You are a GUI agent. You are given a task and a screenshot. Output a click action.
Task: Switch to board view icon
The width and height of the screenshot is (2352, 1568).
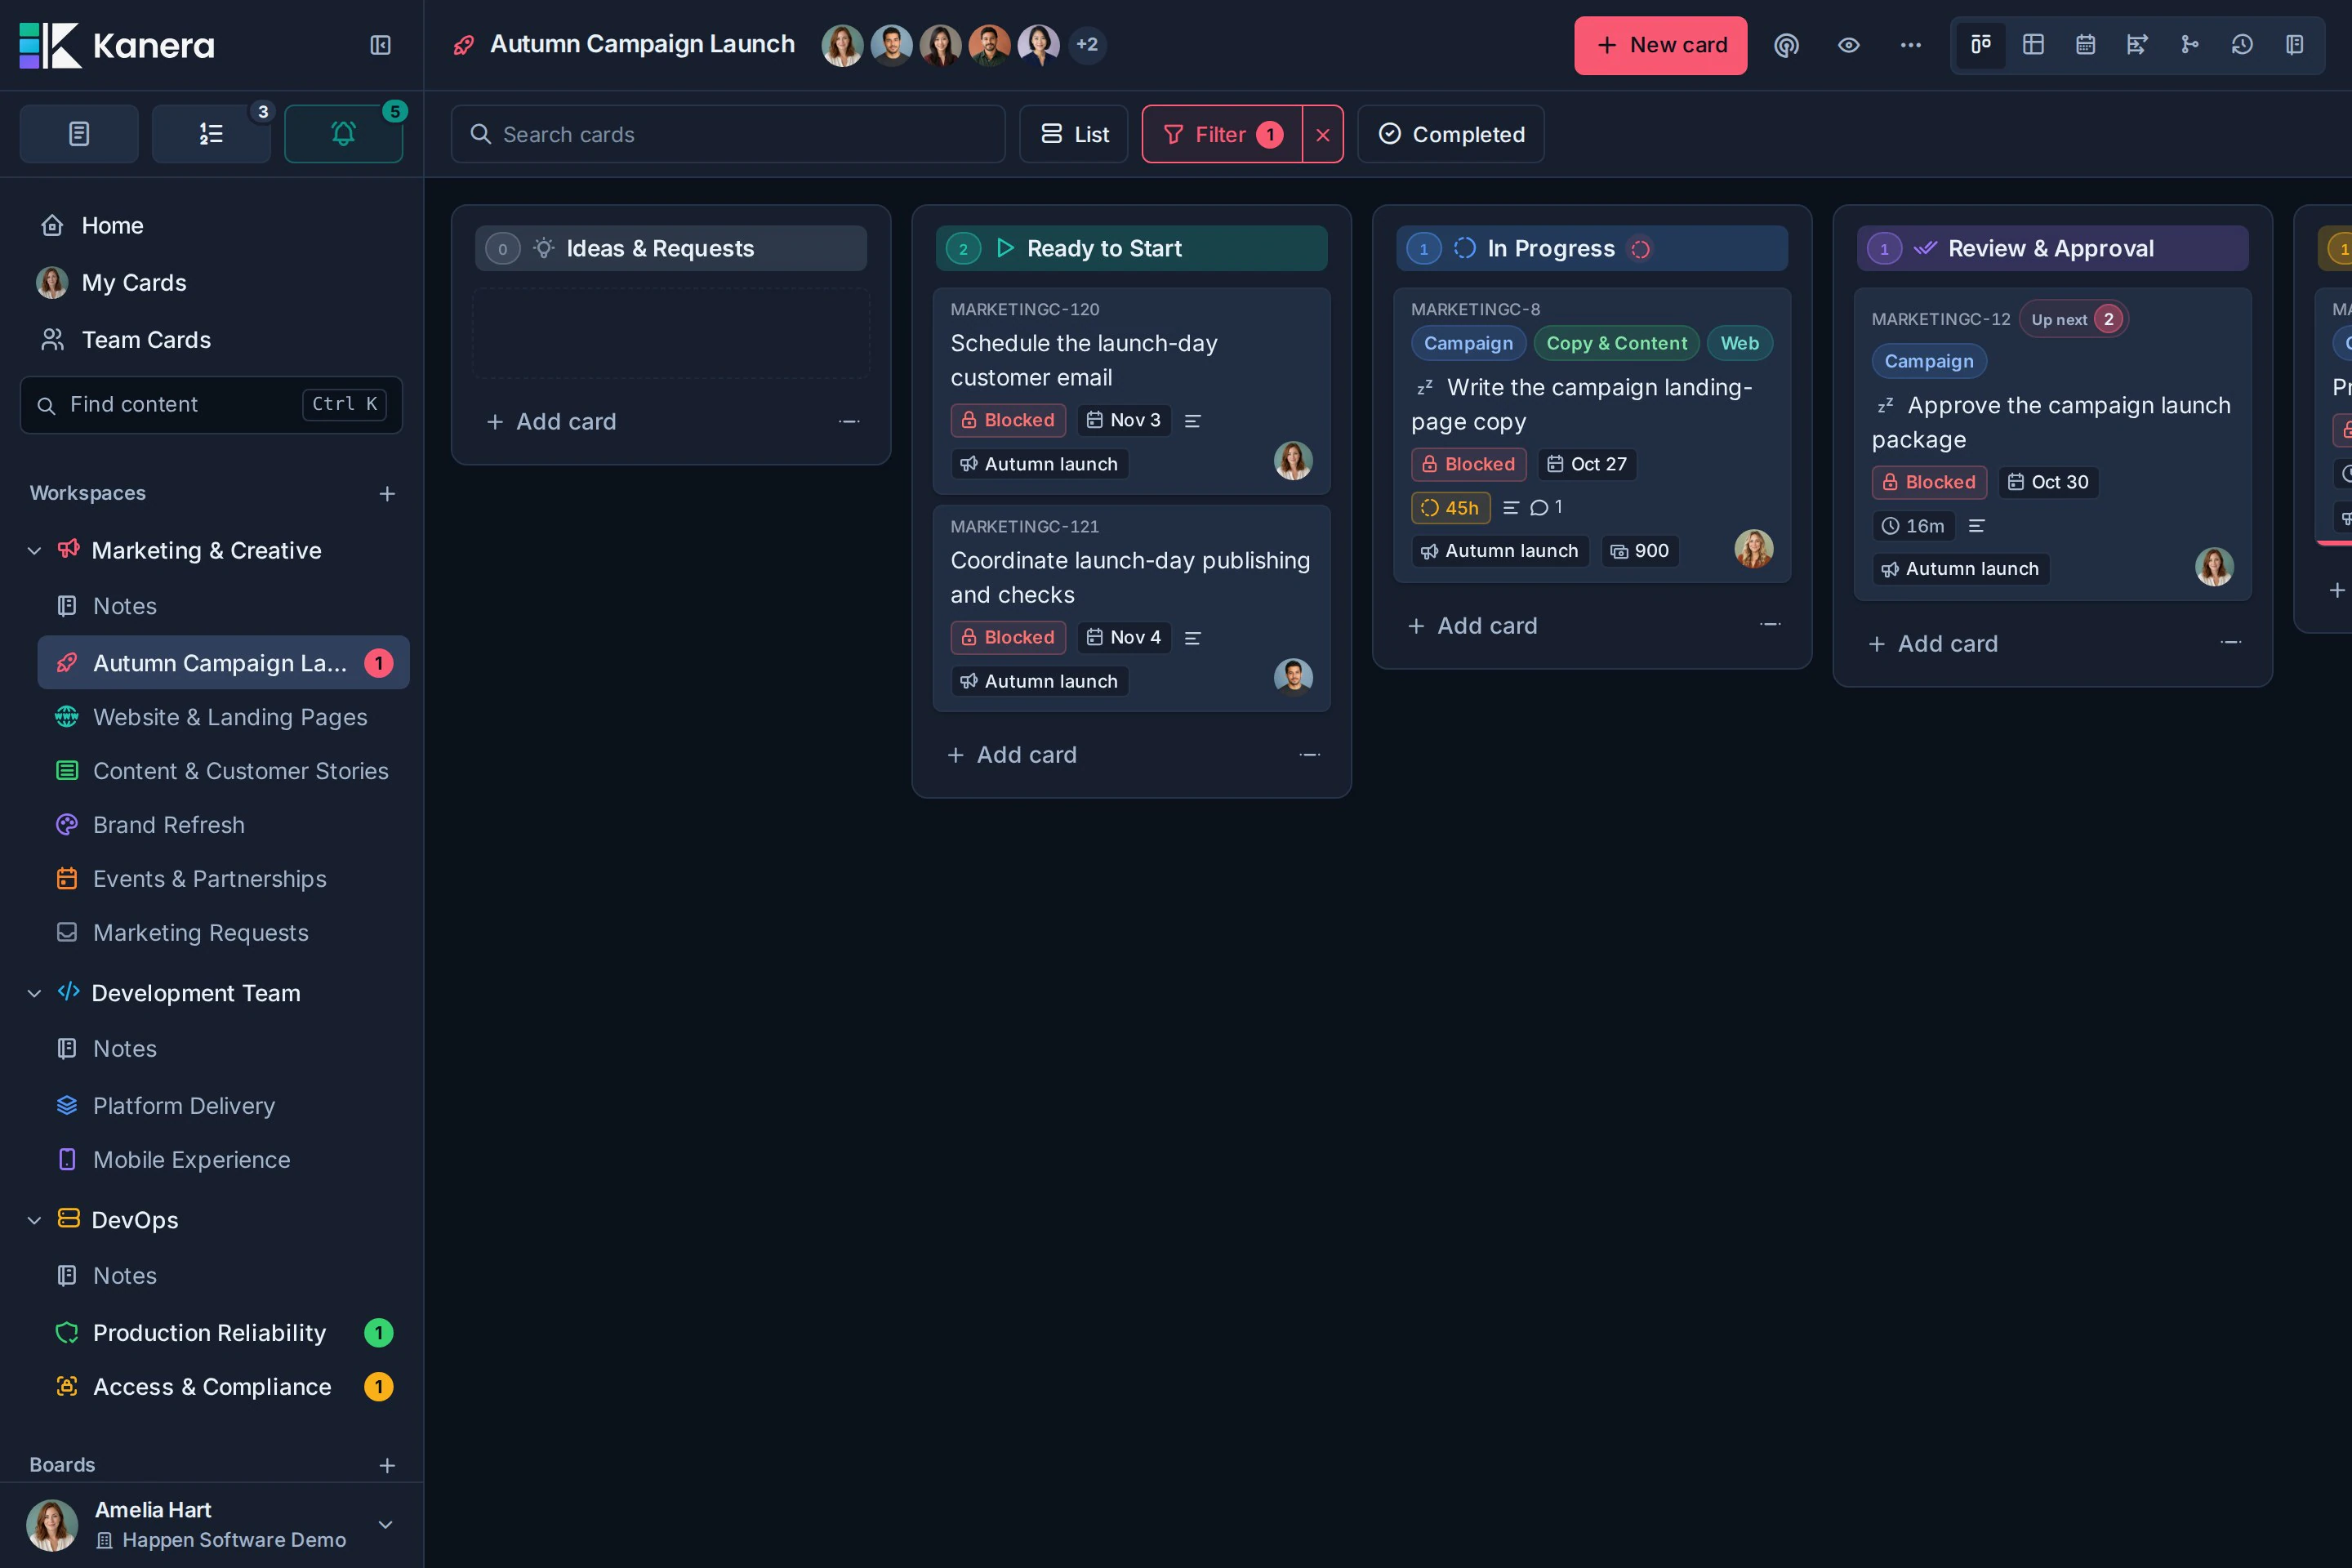(x=1981, y=45)
